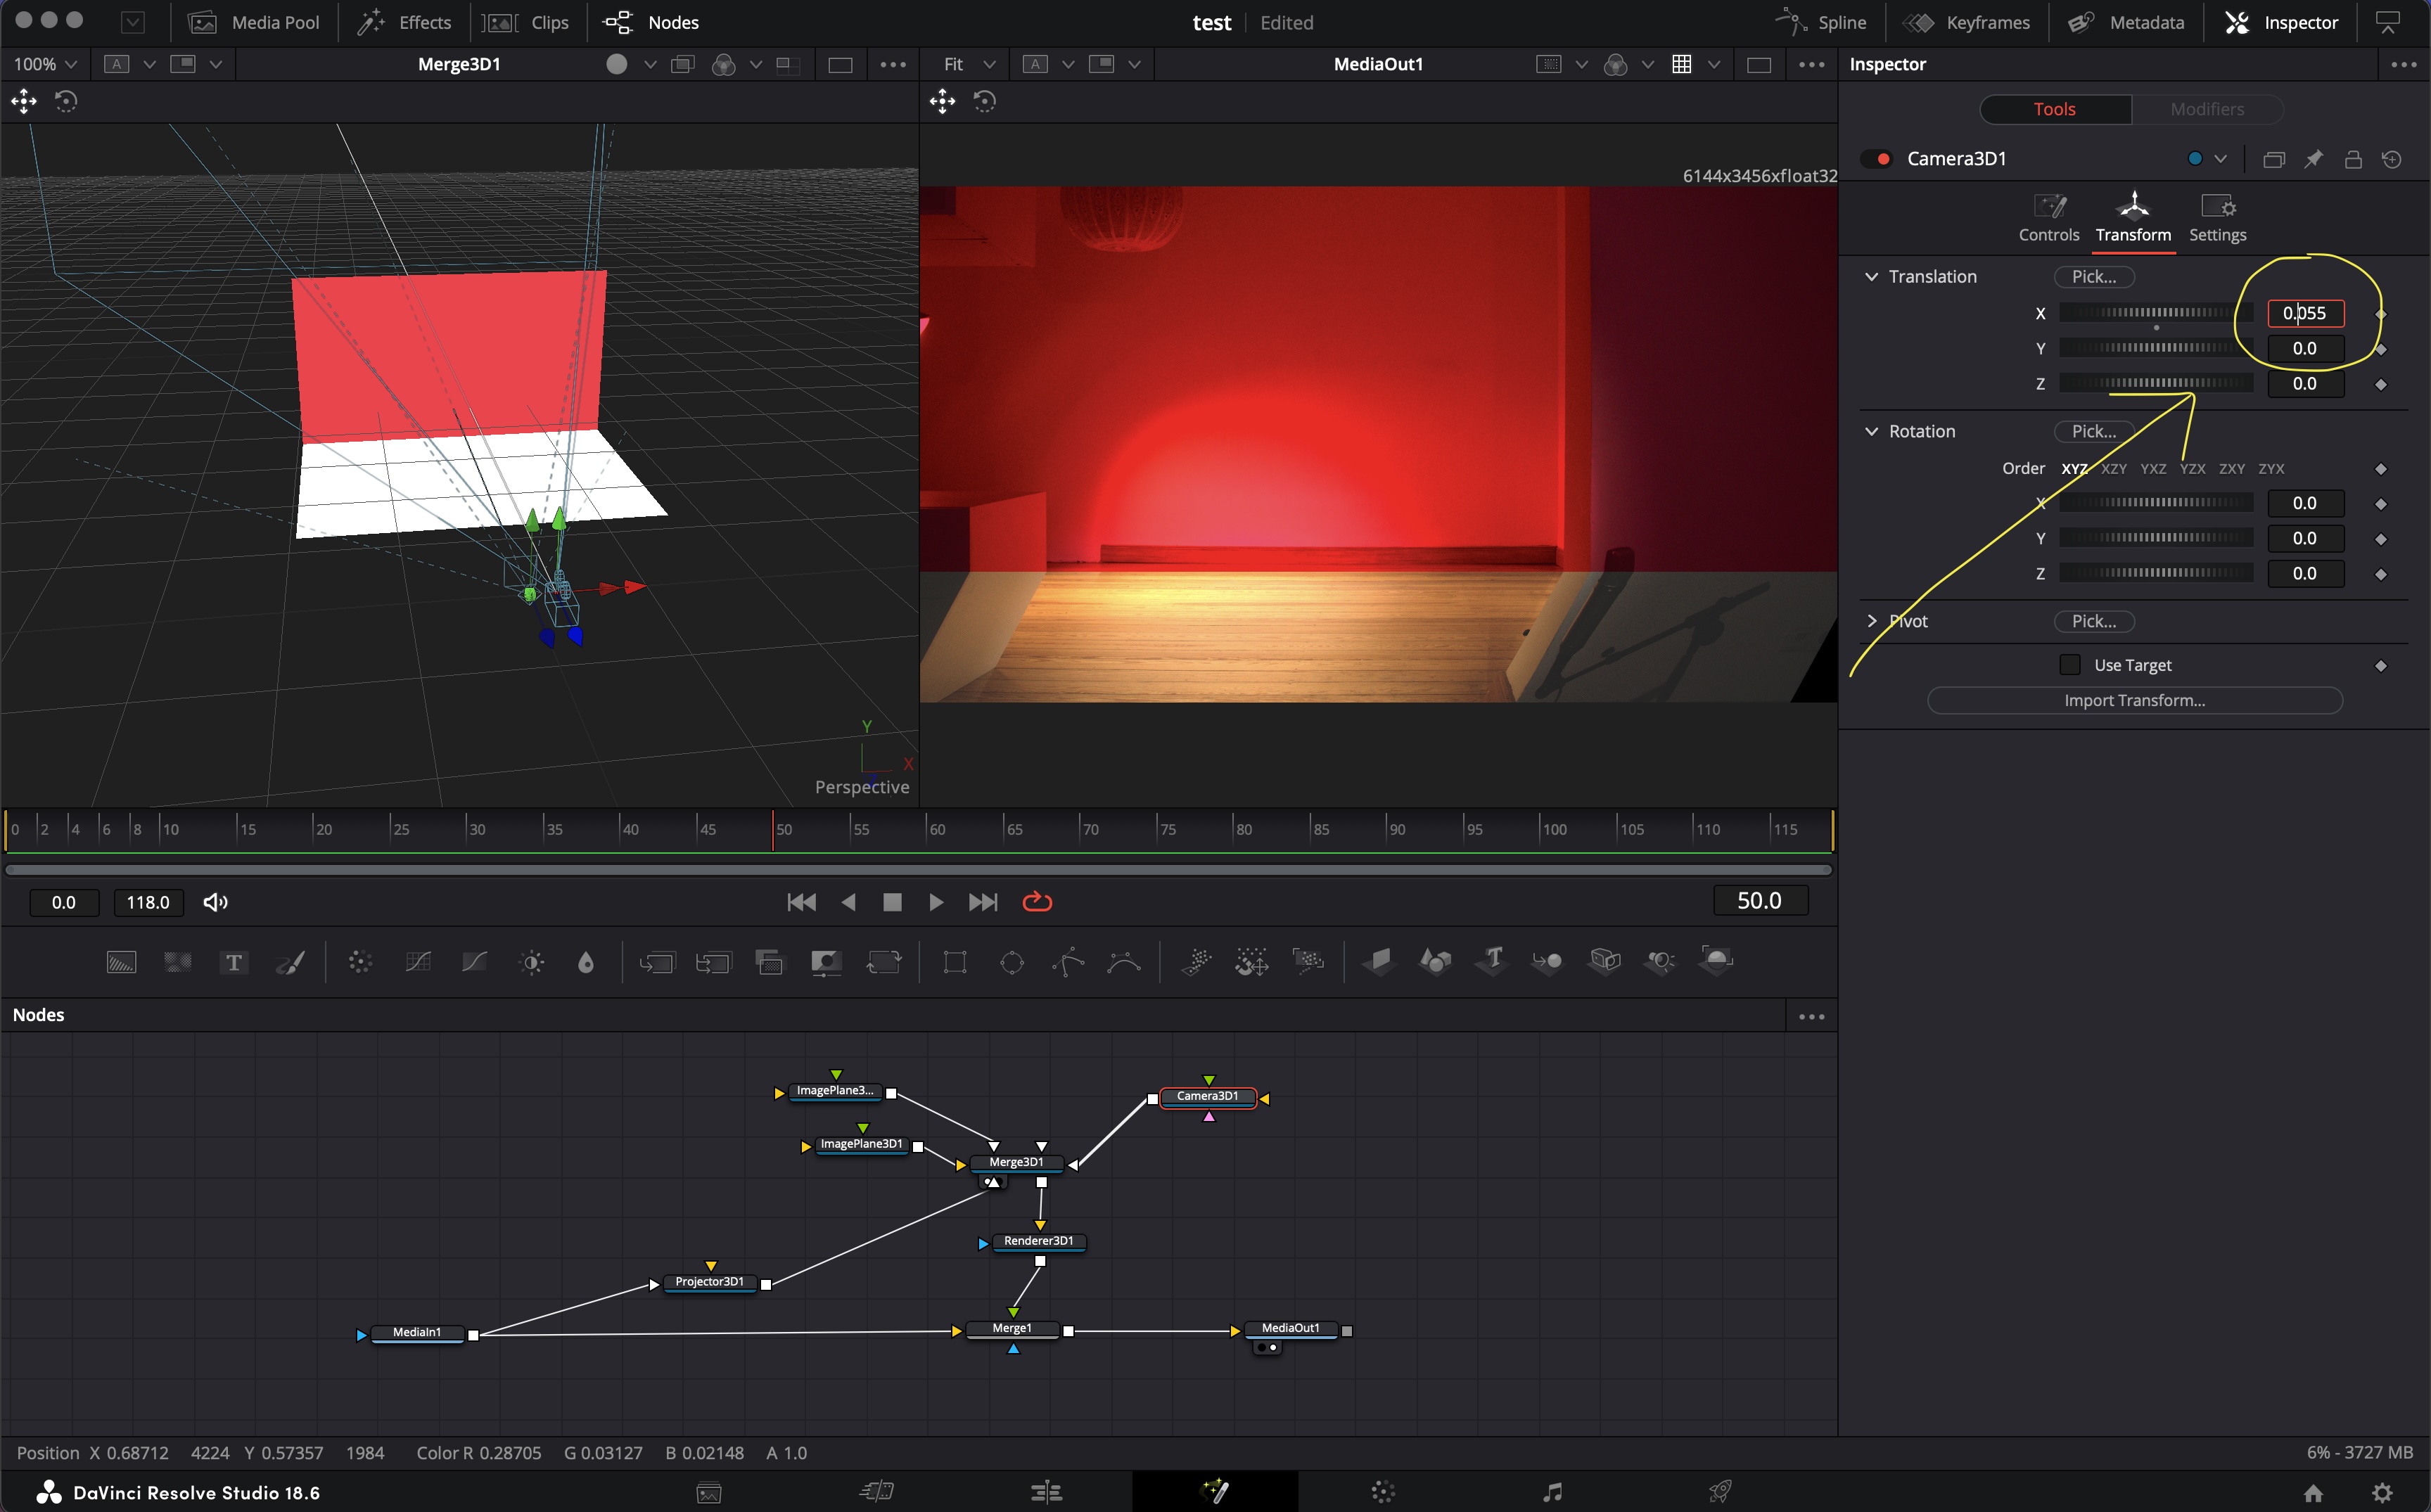Enable the Use Target checkbox
The width and height of the screenshot is (2431, 1512).
2070,665
